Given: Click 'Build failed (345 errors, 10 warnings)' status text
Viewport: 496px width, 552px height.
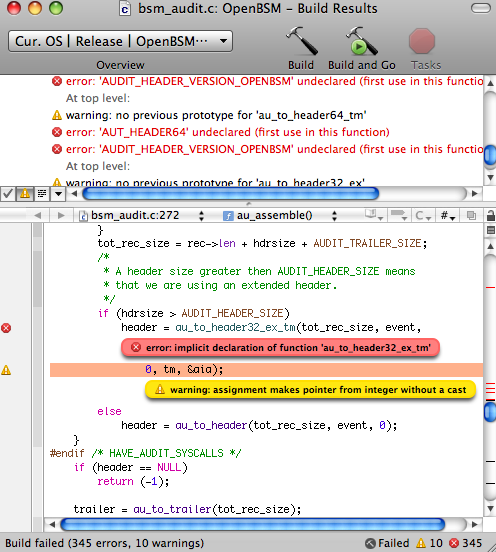Looking at the screenshot, I should click(x=105, y=543).
